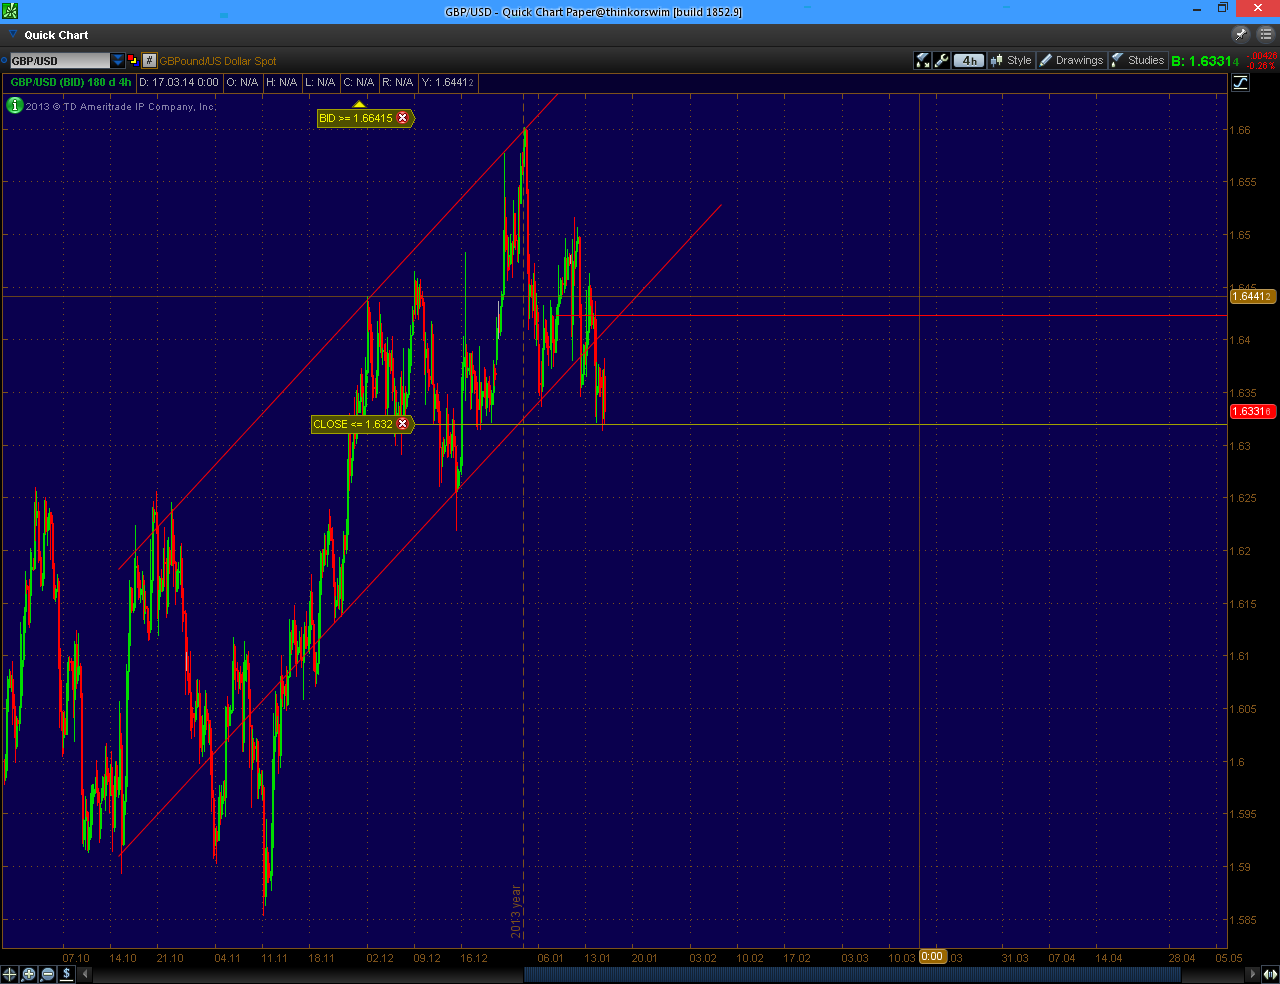Minimize the thinkorswim window
The image size is (1280, 984).
click(x=1198, y=9)
